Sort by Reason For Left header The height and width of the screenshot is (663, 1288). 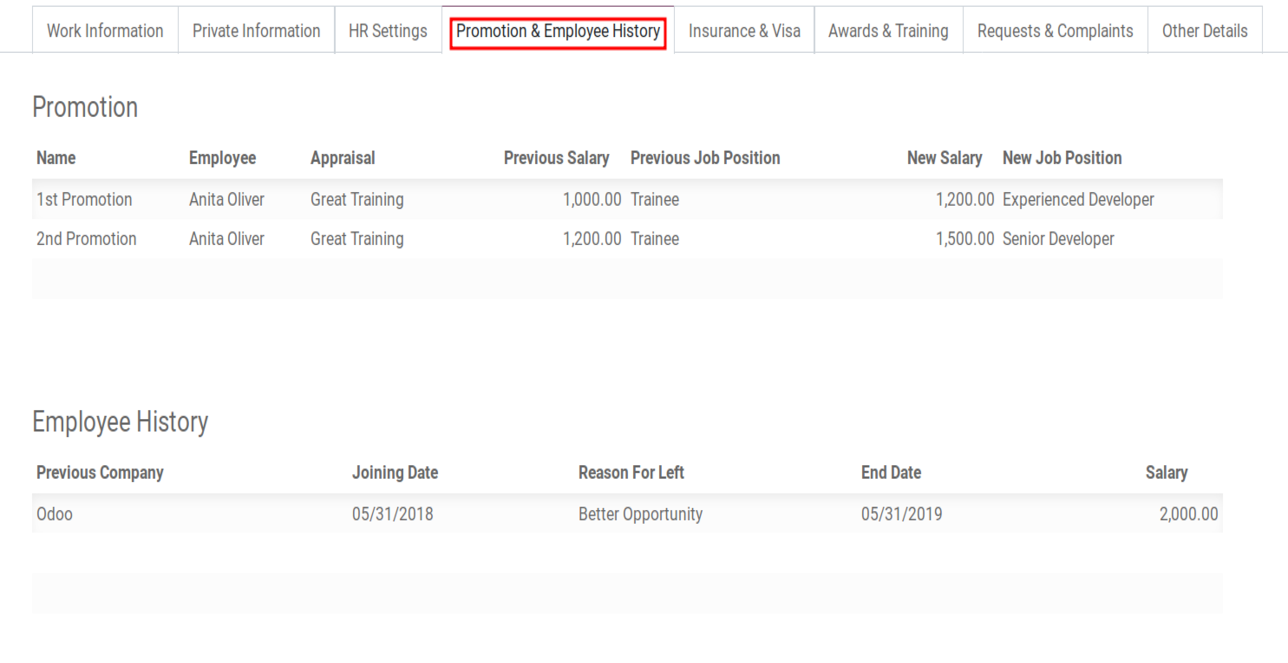(x=631, y=472)
